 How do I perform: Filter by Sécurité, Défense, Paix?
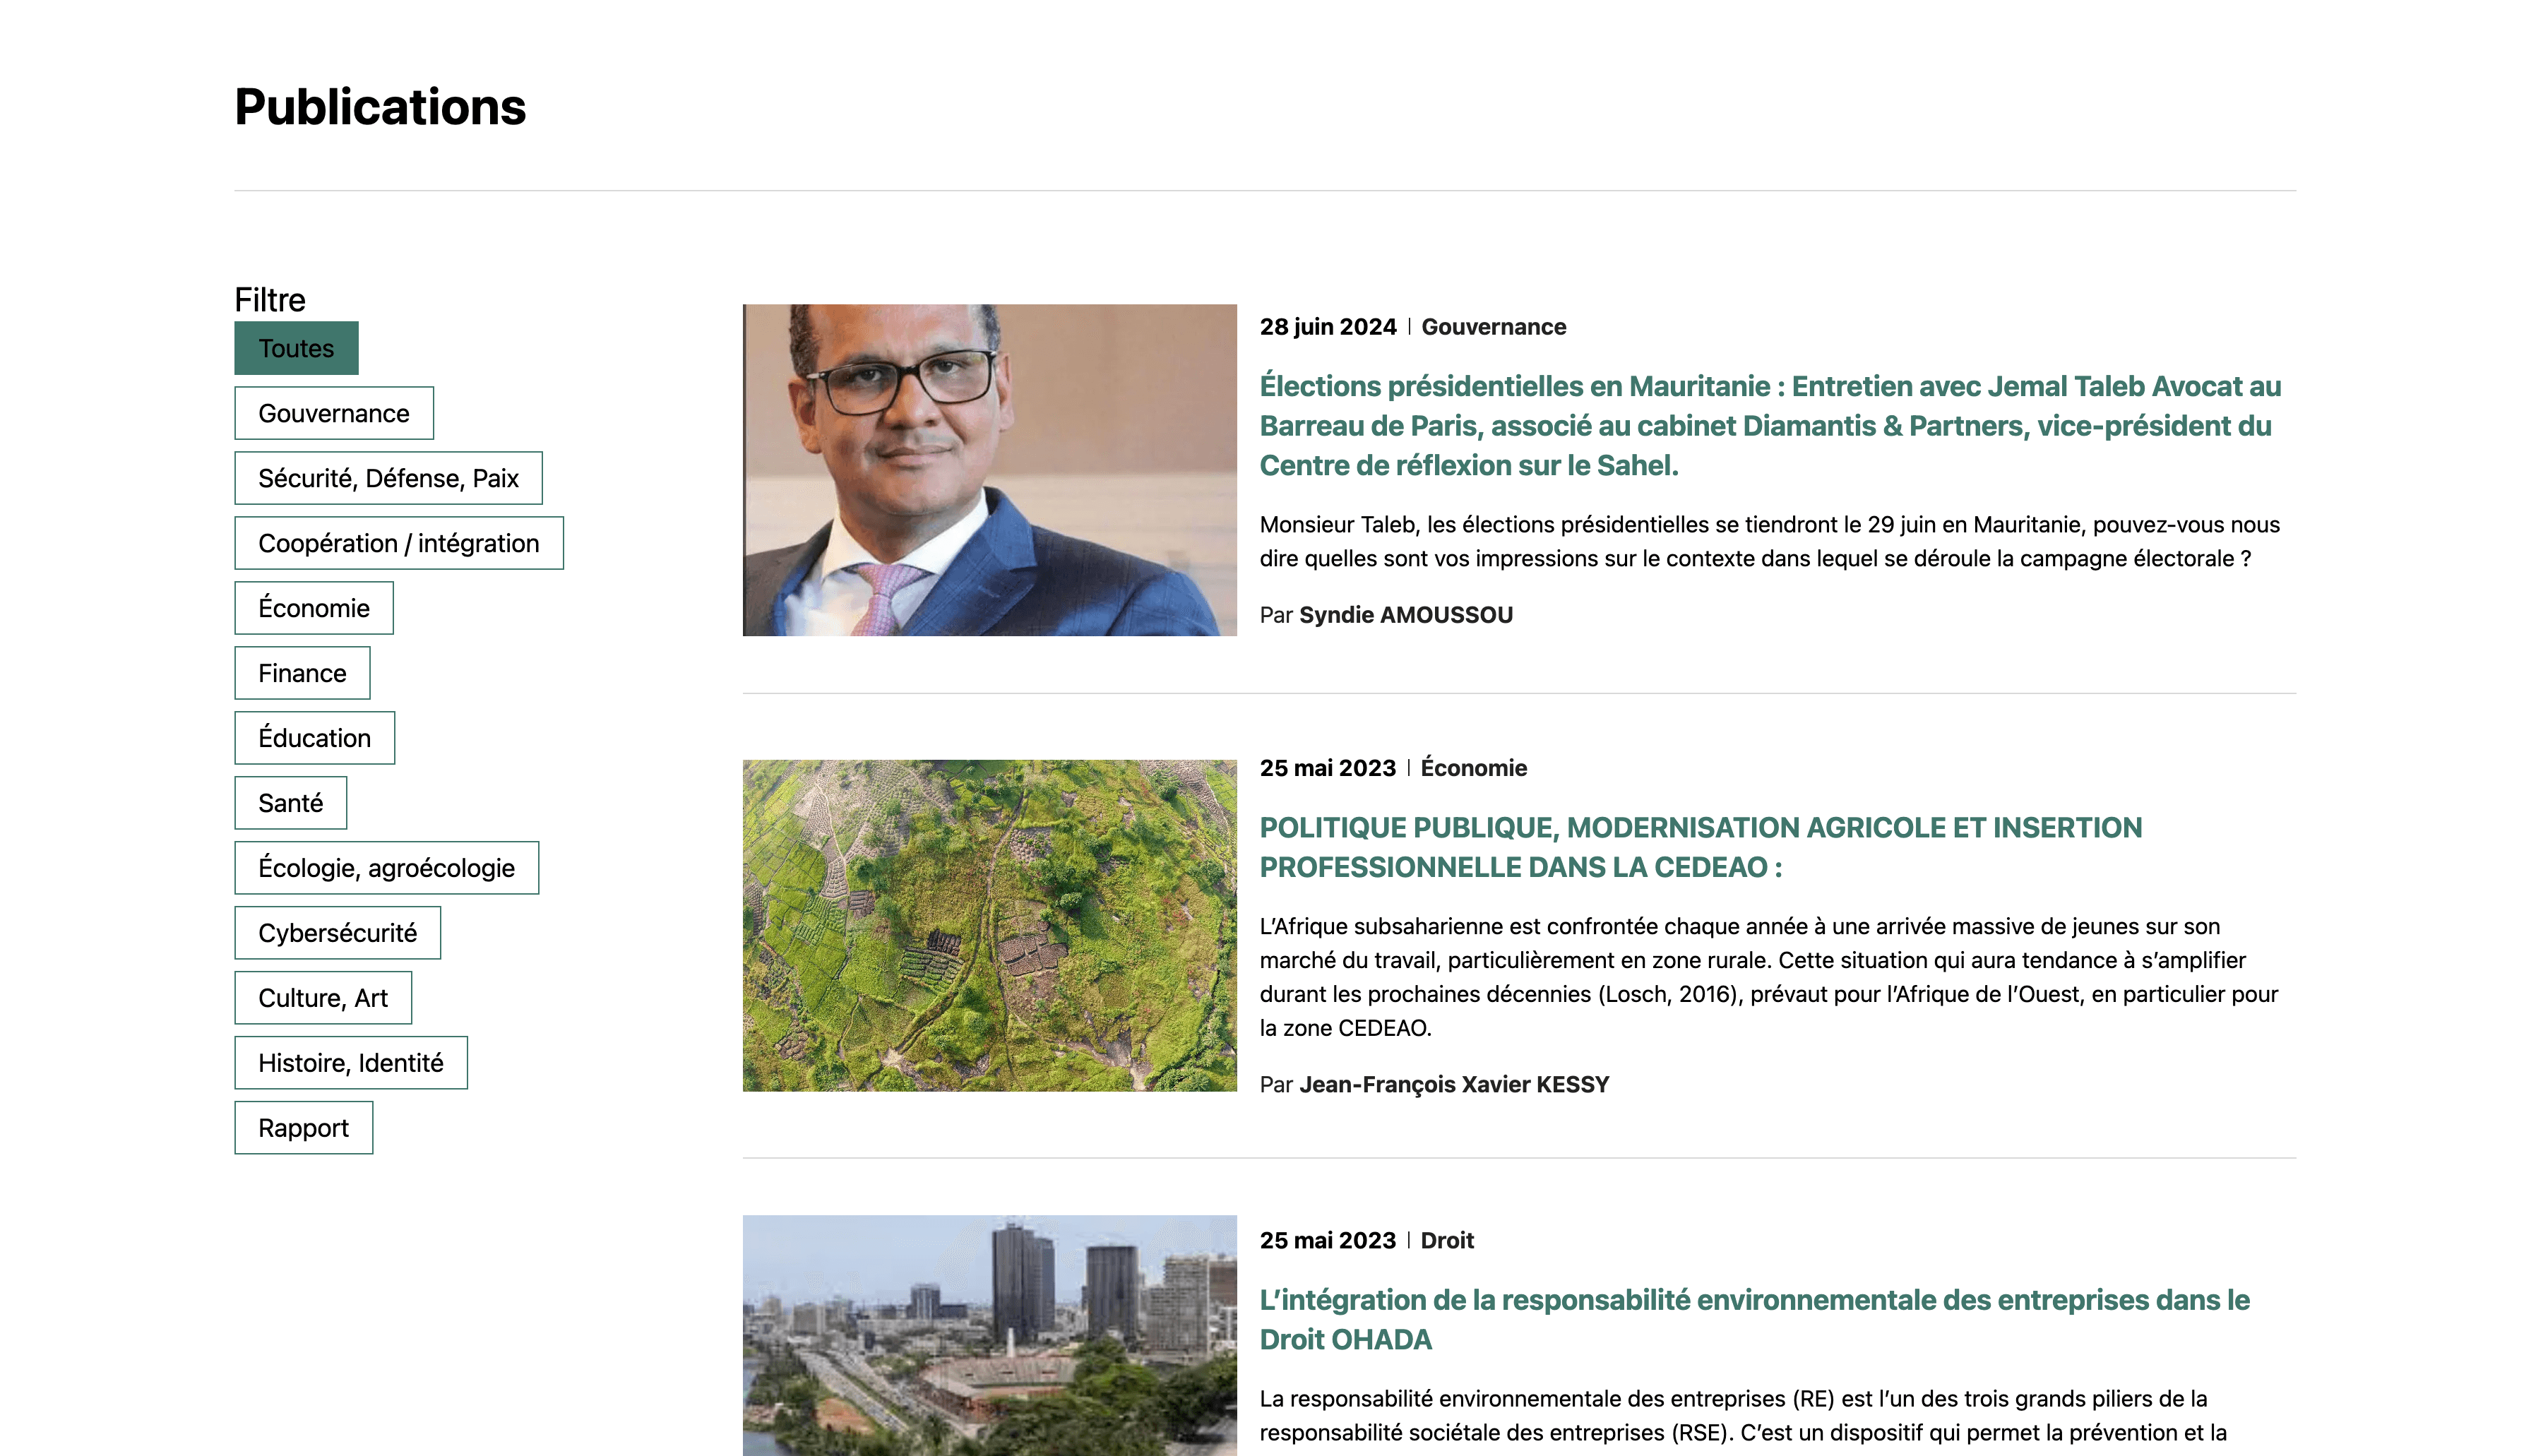click(388, 478)
